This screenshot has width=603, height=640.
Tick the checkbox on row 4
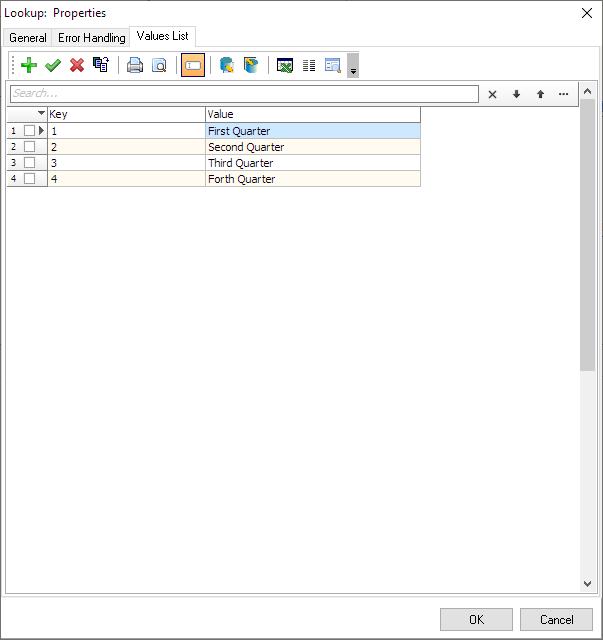coord(29,178)
